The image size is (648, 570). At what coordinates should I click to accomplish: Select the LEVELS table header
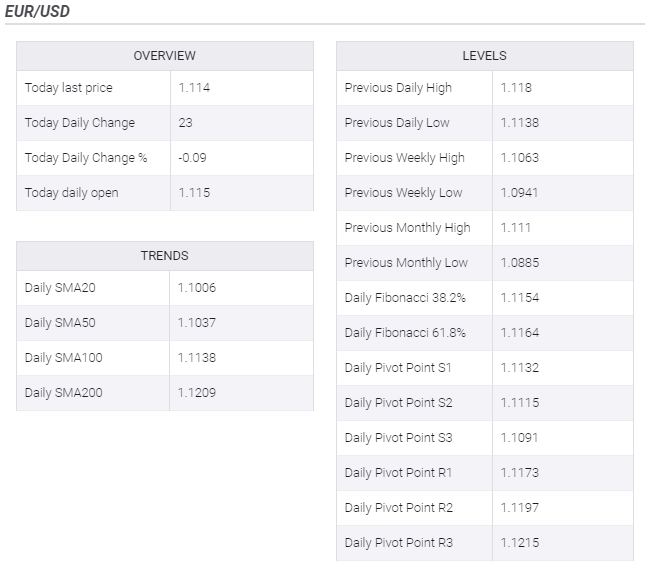[484, 56]
